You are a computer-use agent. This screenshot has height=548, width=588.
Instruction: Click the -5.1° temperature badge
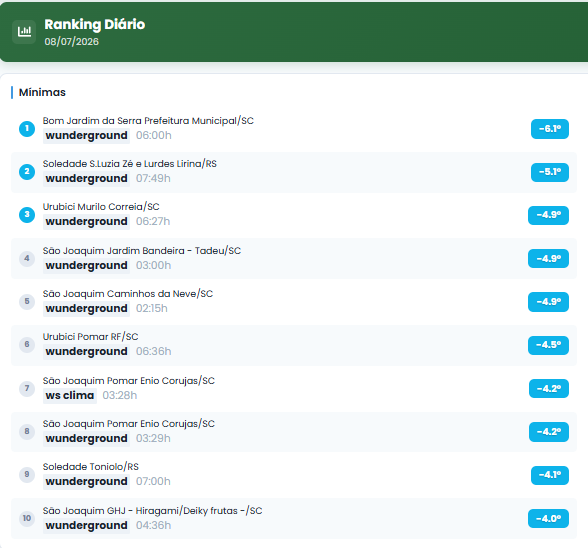point(550,172)
